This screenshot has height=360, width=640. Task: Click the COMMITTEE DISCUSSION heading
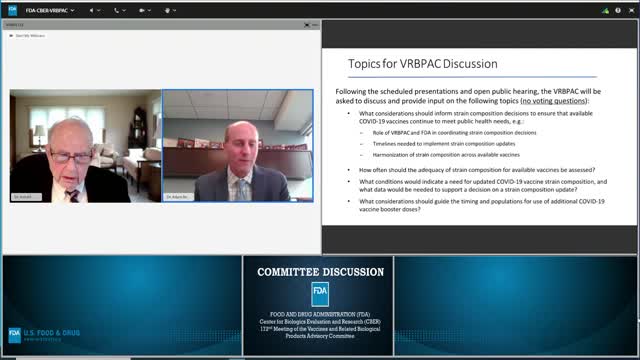[x=320, y=272]
